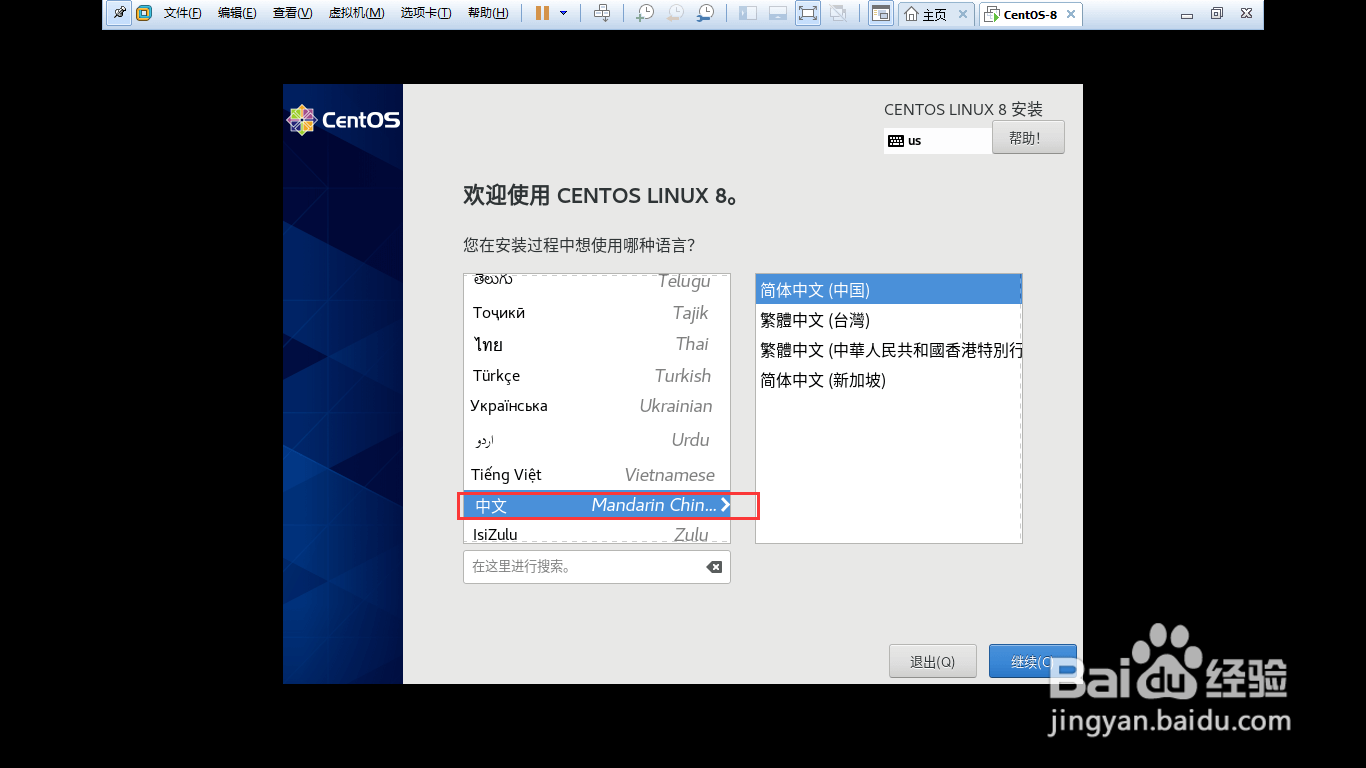The image size is (1366, 768).
Task: Open the snapshot manager icon
Action: 705,14
